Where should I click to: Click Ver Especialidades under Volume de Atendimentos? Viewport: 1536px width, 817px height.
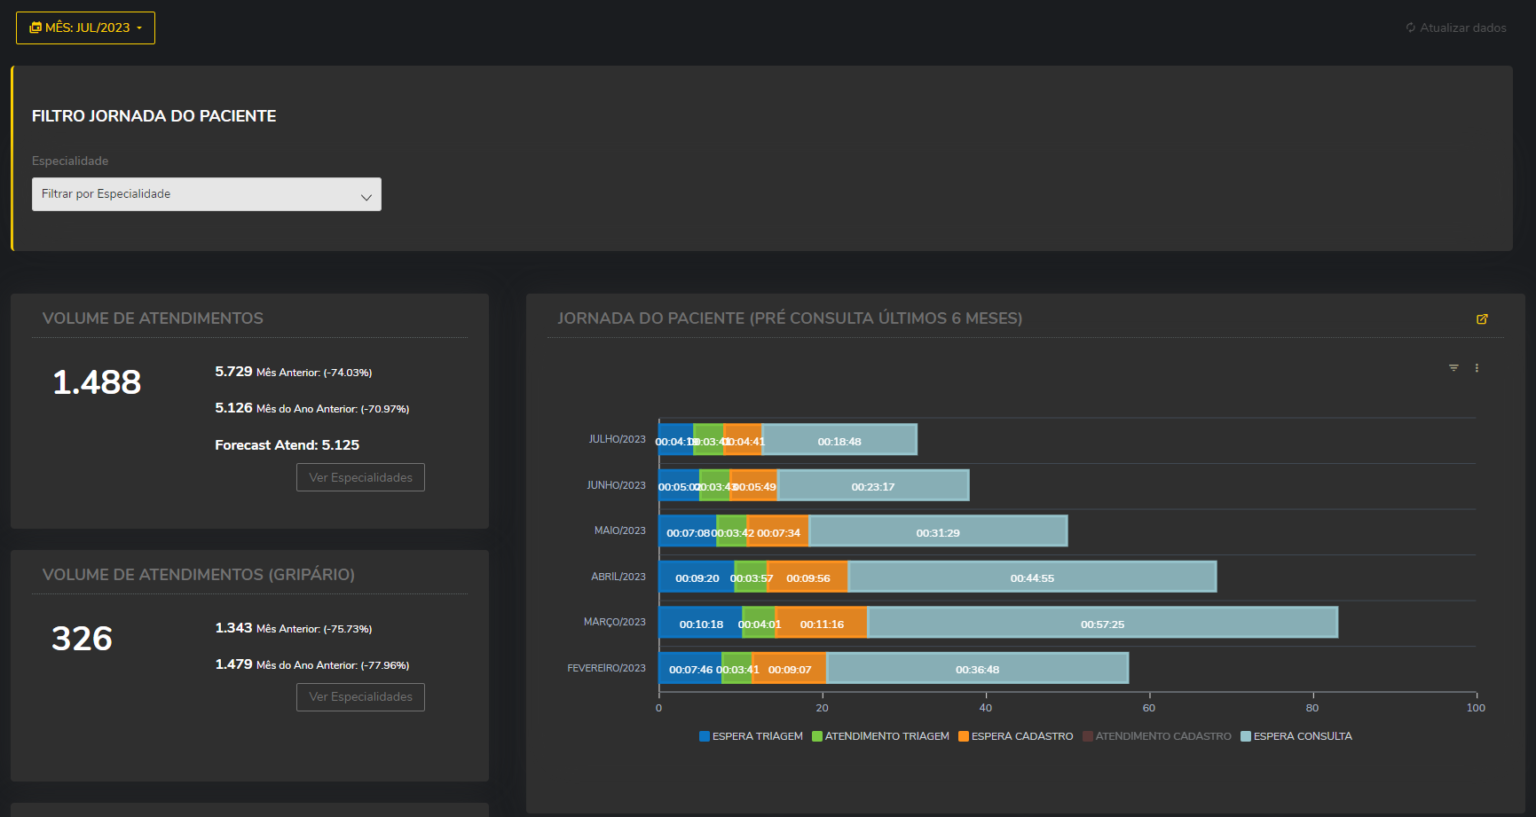(x=360, y=478)
